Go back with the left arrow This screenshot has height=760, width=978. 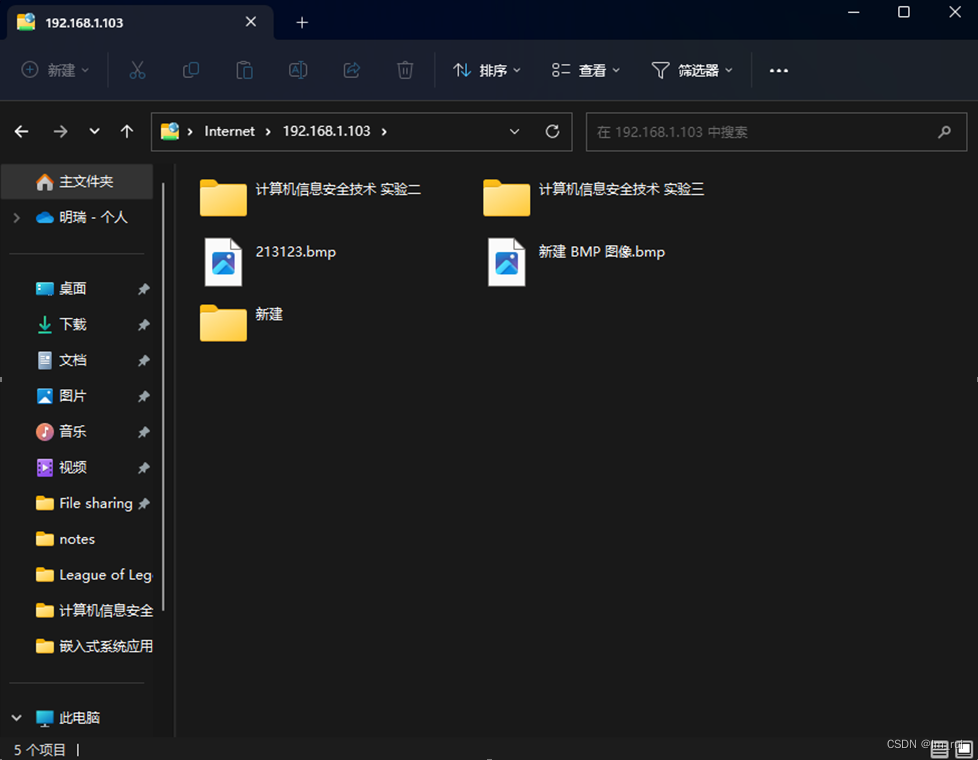pyautogui.click(x=22, y=131)
